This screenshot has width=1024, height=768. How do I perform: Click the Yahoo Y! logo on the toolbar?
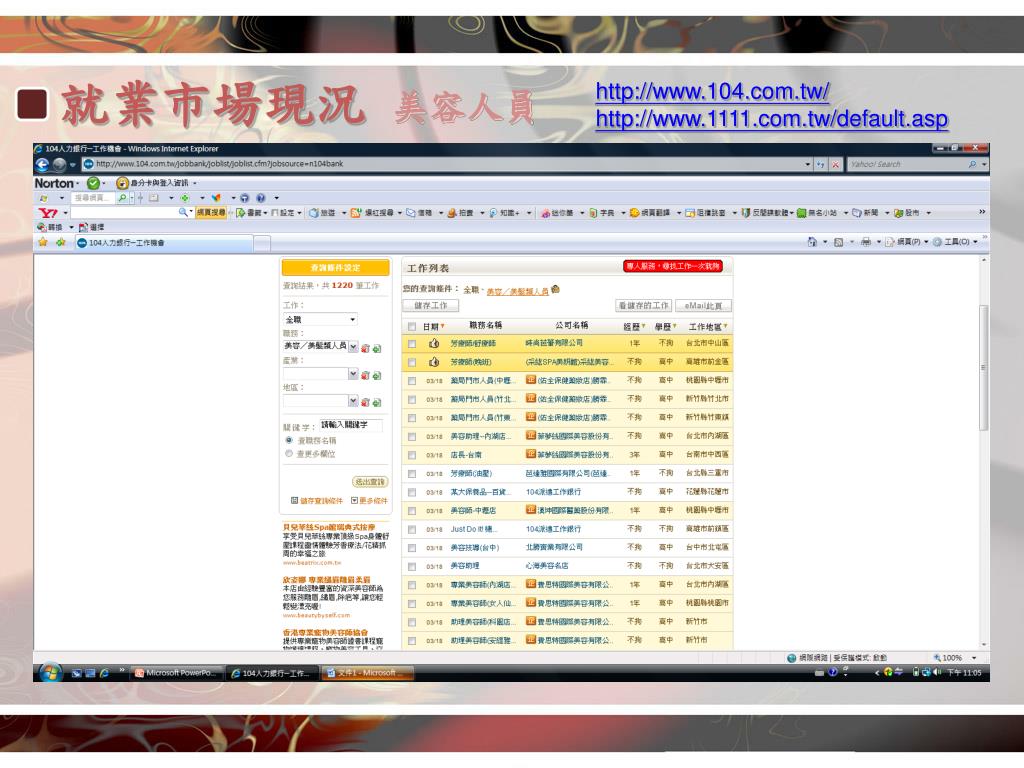[x=48, y=213]
